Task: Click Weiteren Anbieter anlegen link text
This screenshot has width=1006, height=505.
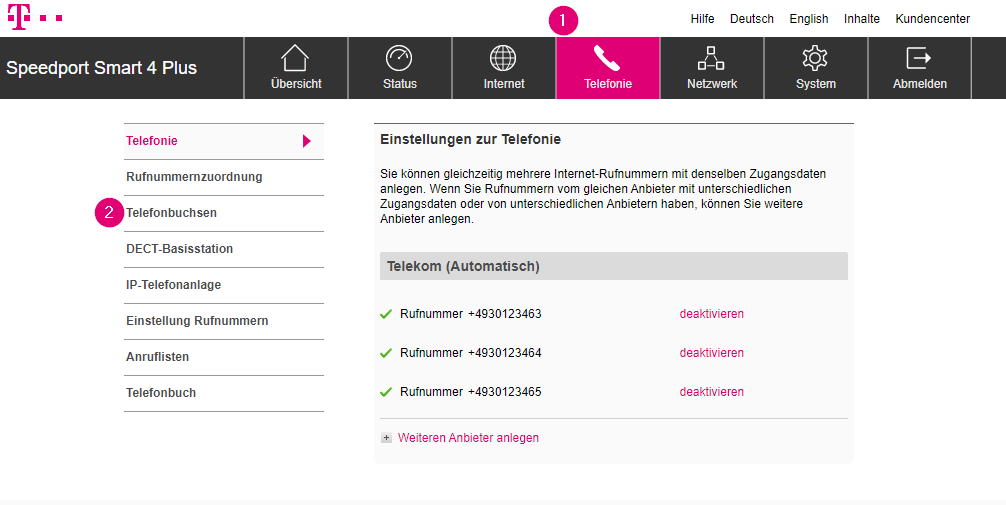Action: coord(468,438)
